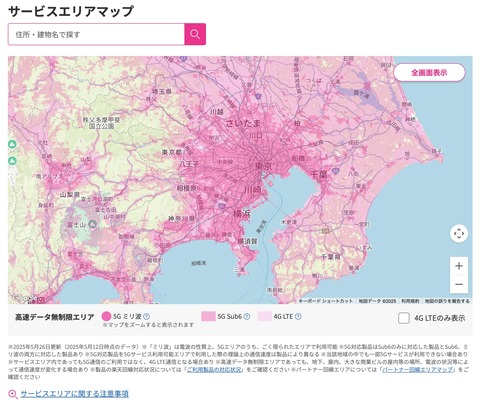
Task: Open full screen map display button
Action: pyautogui.click(x=429, y=72)
